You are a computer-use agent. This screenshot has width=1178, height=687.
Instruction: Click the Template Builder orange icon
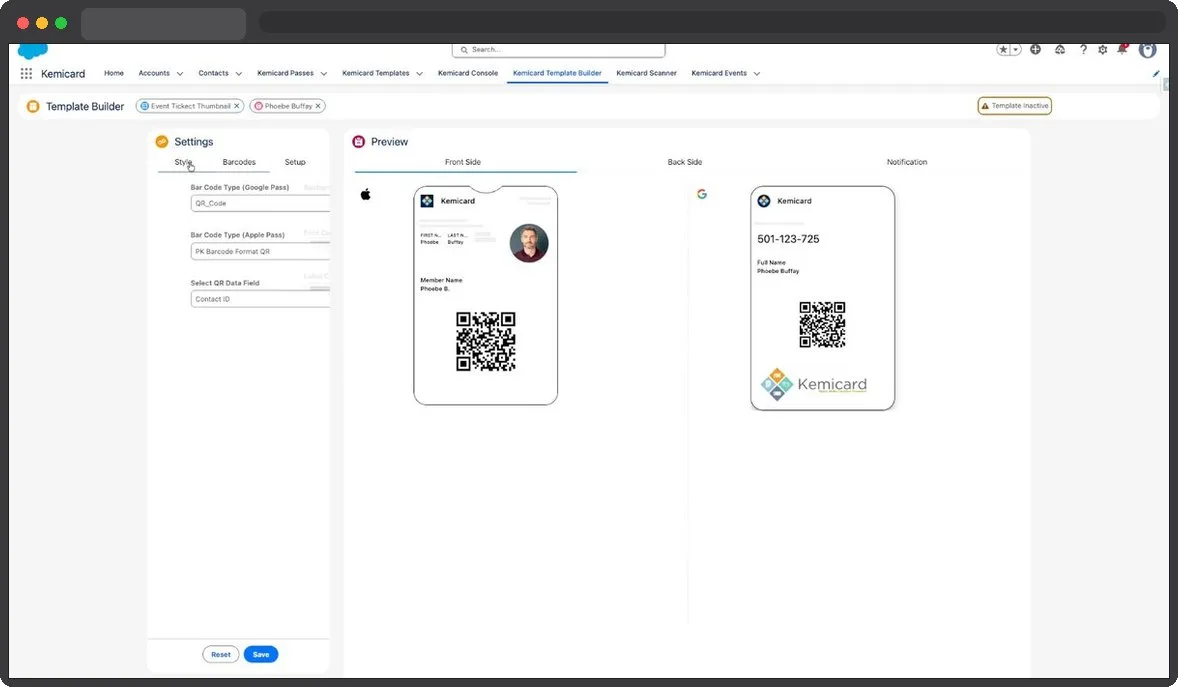pyautogui.click(x=33, y=106)
